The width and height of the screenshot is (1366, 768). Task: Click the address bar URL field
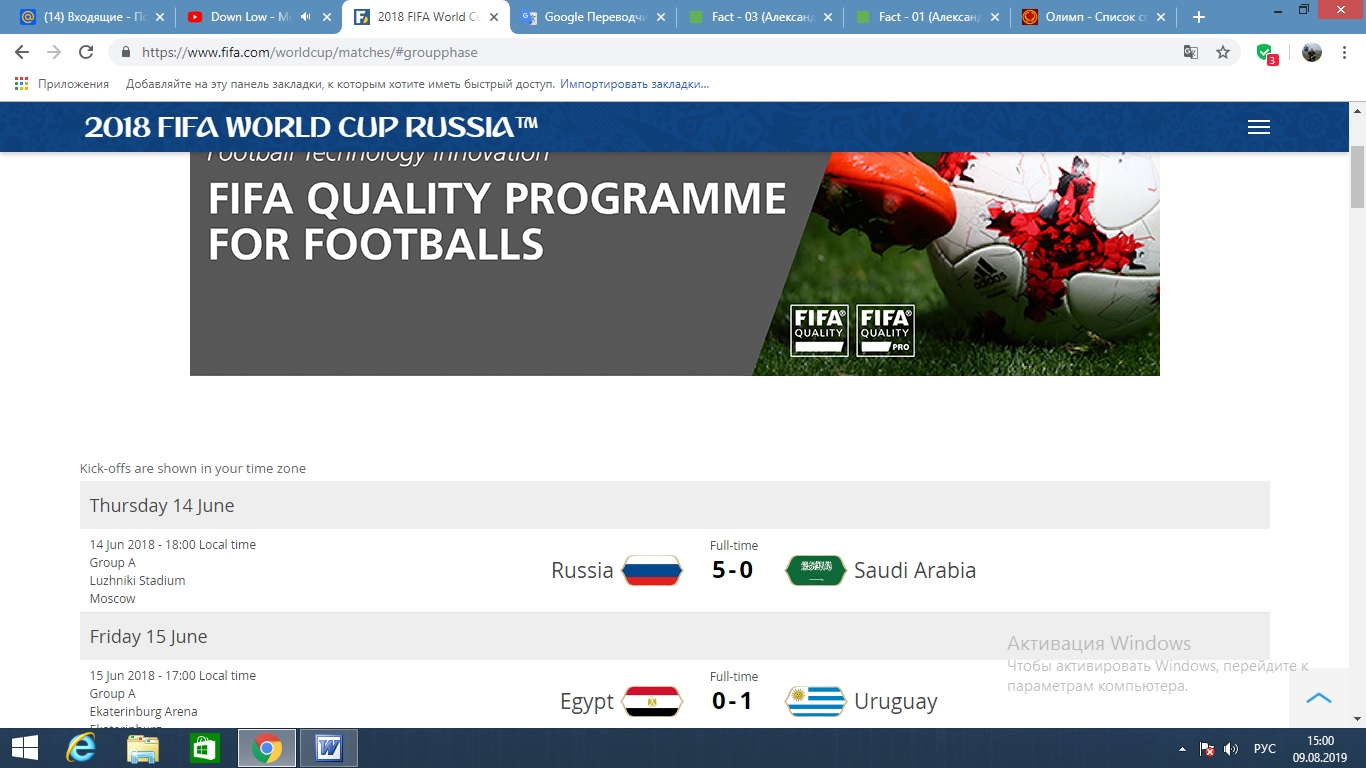(x=640, y=52)
